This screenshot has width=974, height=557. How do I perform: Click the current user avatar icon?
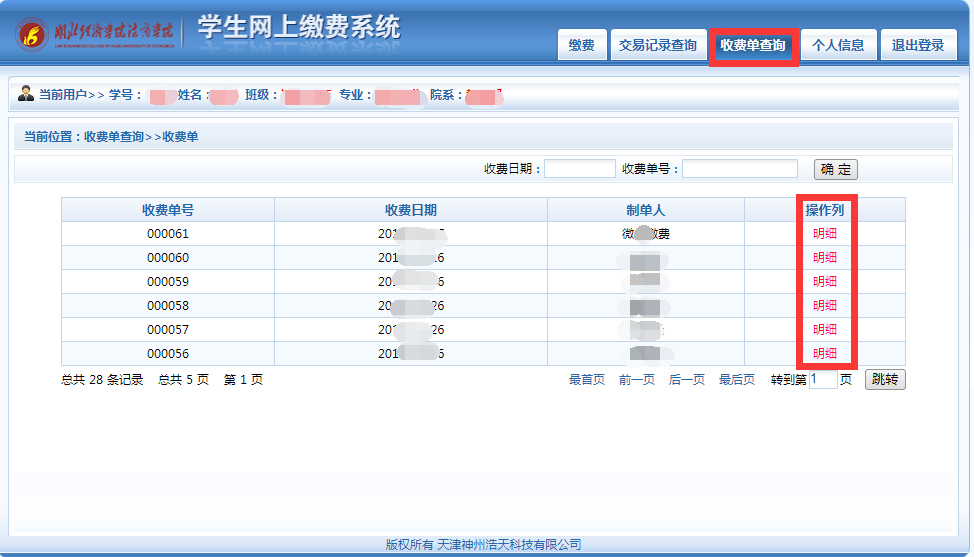coord(26,94)
